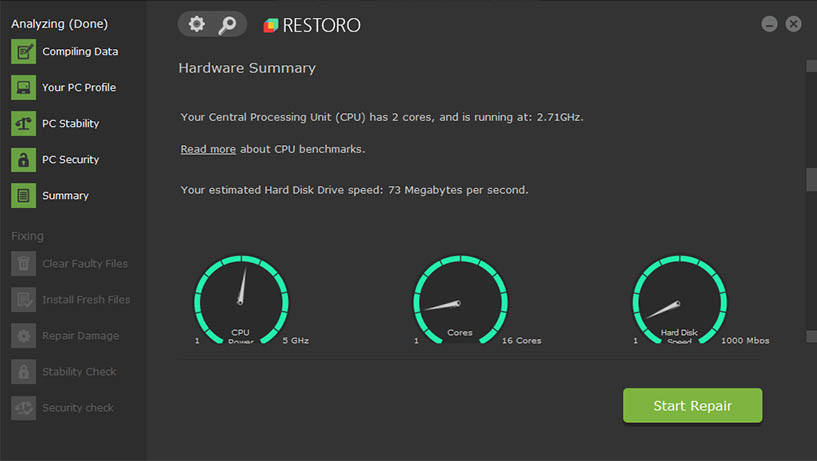Select Stability Check step label

(79, 371)
